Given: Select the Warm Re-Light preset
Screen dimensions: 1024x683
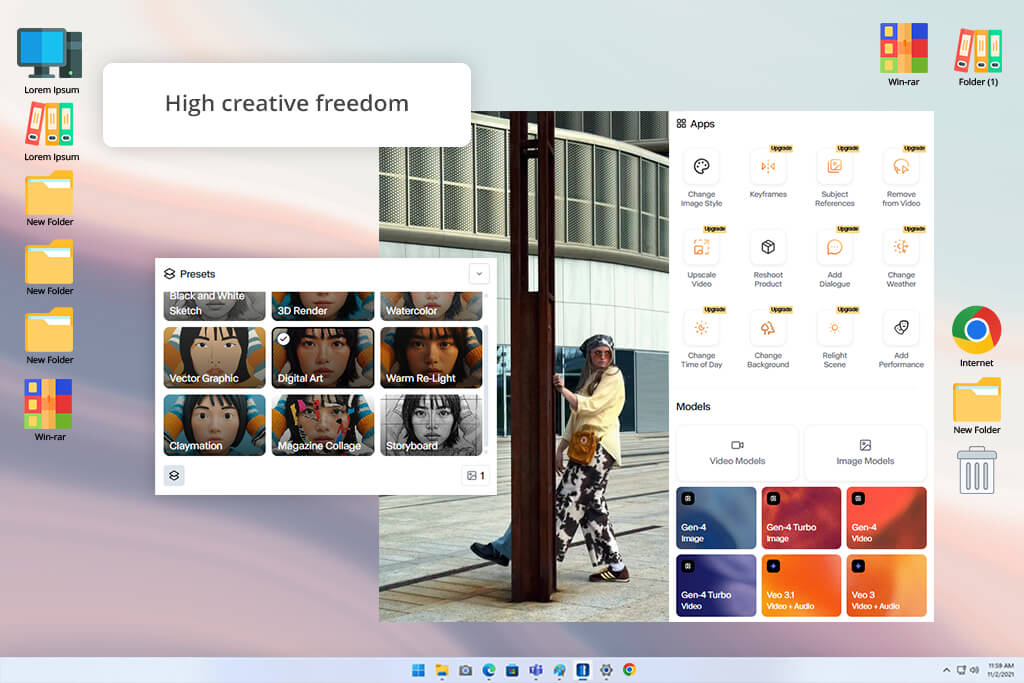Looking at the screenshot, I should 431,357.
